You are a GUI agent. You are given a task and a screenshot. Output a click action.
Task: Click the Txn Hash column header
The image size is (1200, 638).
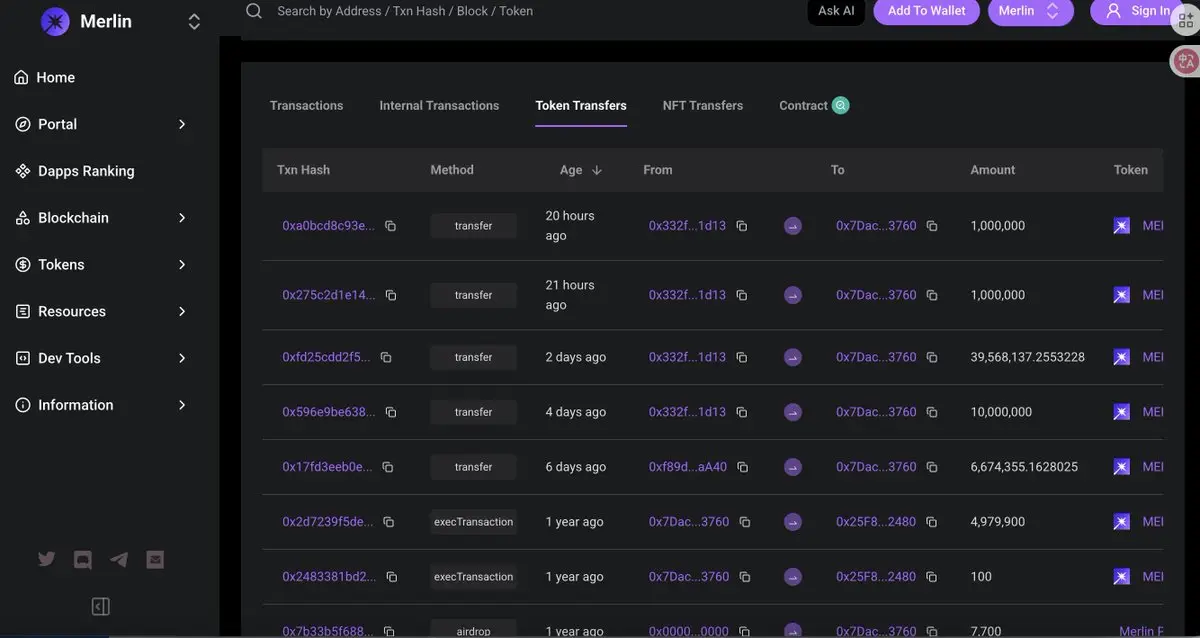pyautogui.click(x=303, y=170)
